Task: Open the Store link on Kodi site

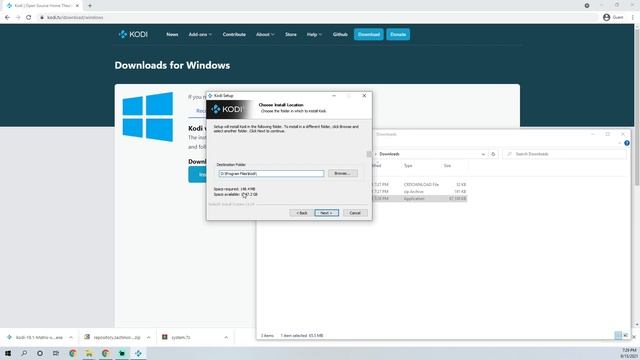Action: [x=291, y=34]
